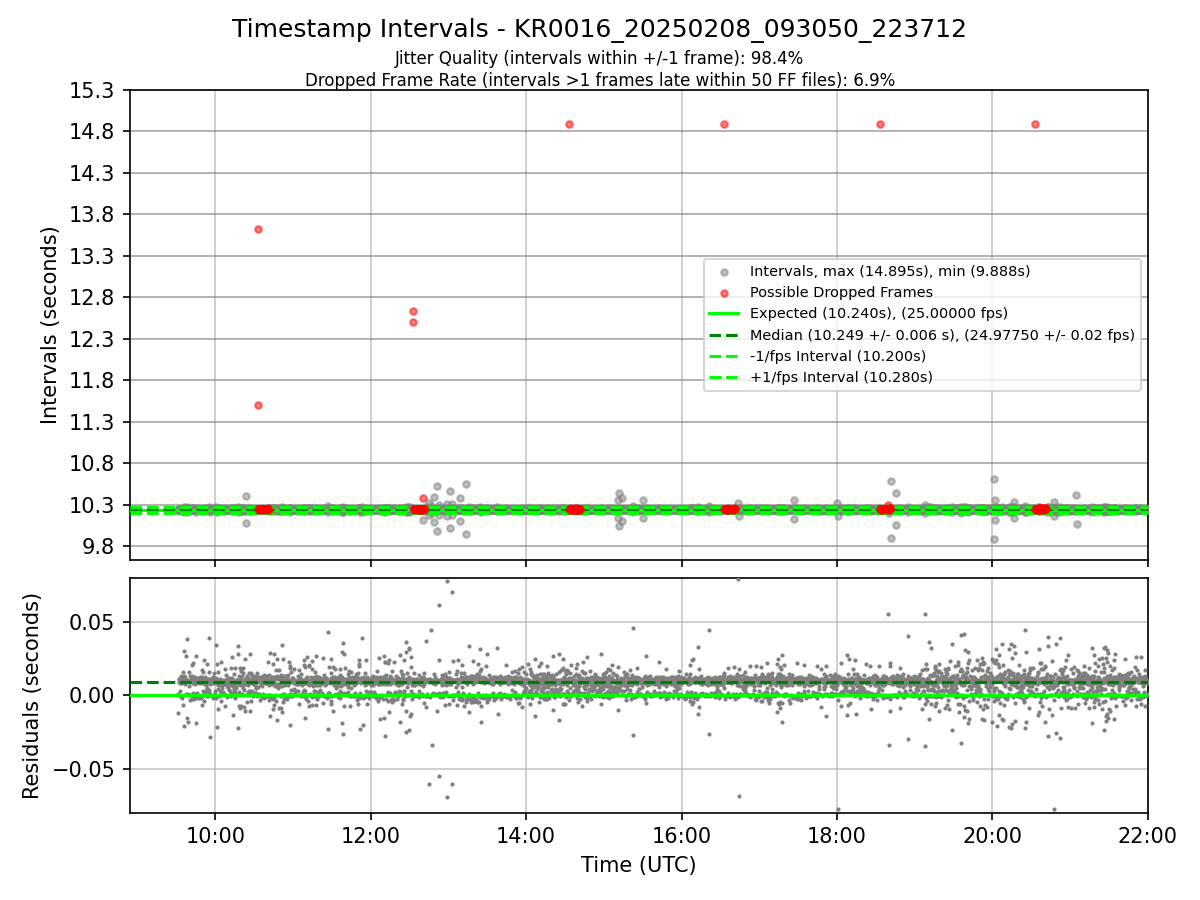Click the 'Intervals (seconds)' y-axis label
Image resolution: width=1200 pixels, height=900 pixels.
[x=50, y=325]
